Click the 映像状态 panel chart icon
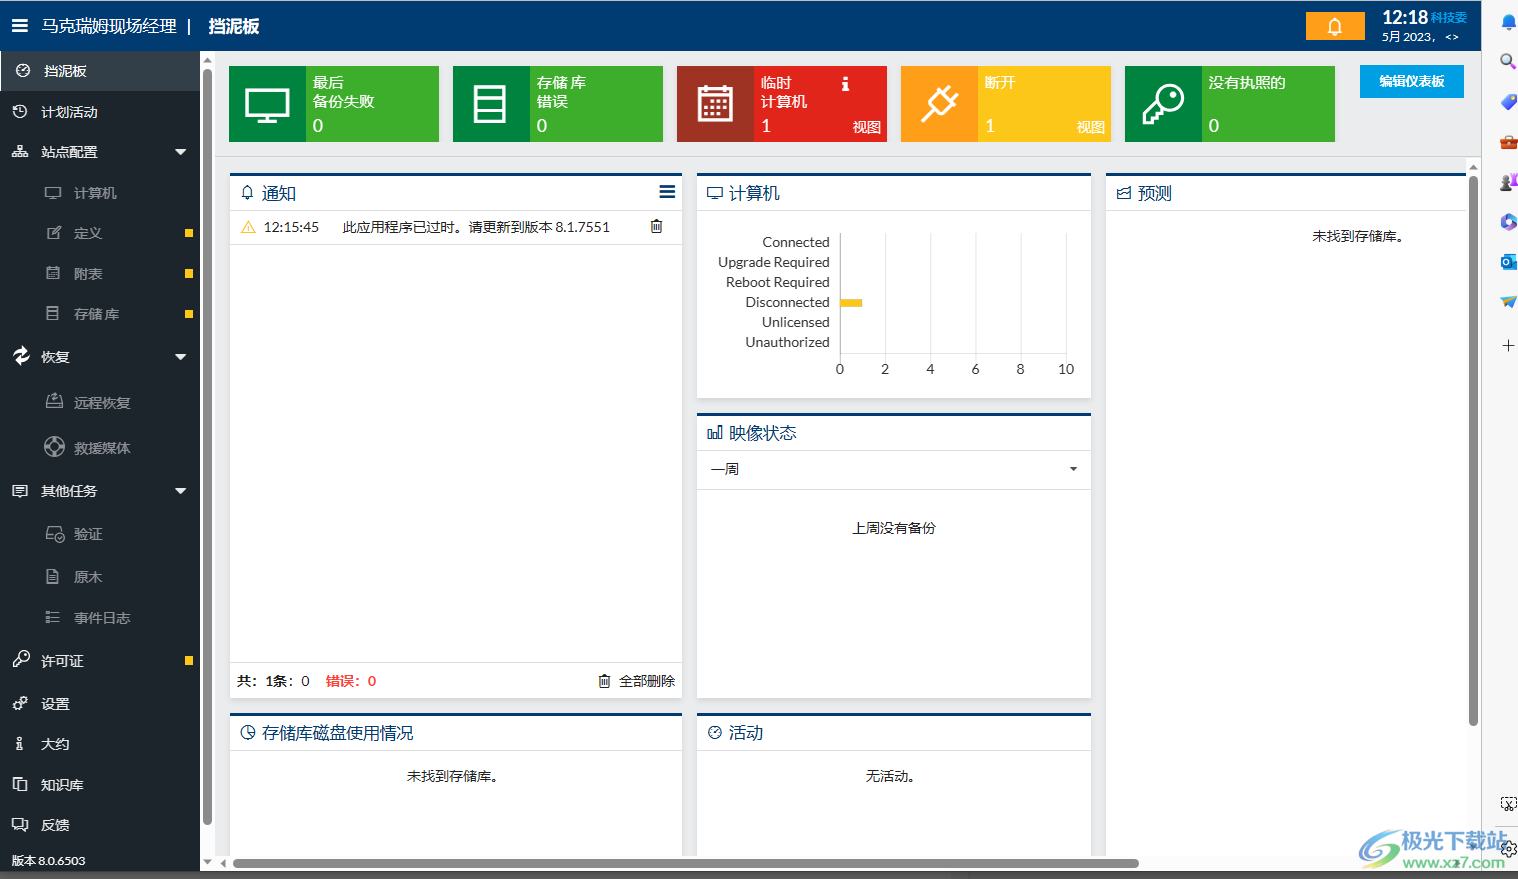Image resolution: width=1518 pixels, height=879 pixels. [715, 433]
